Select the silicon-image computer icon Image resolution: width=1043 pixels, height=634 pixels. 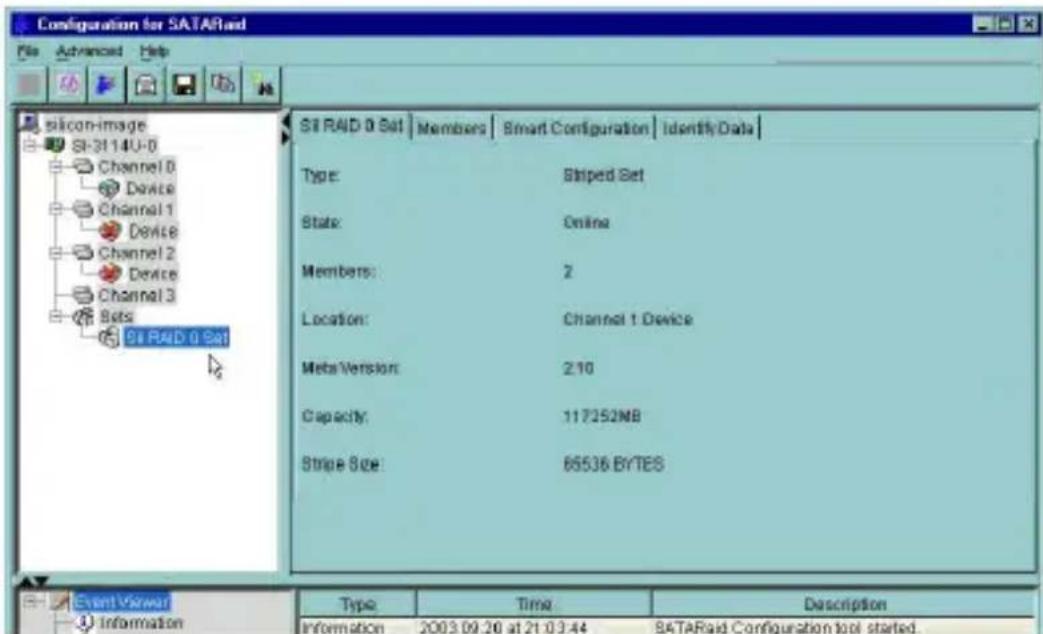[30, 124]
